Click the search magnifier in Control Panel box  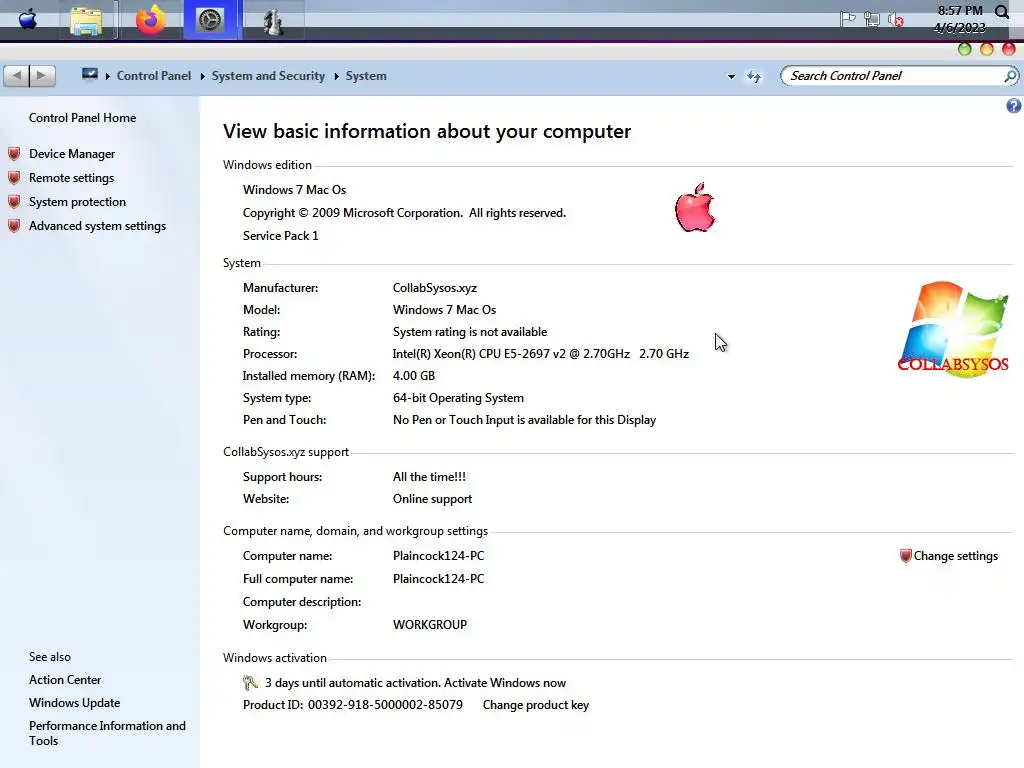(1010, 76)
